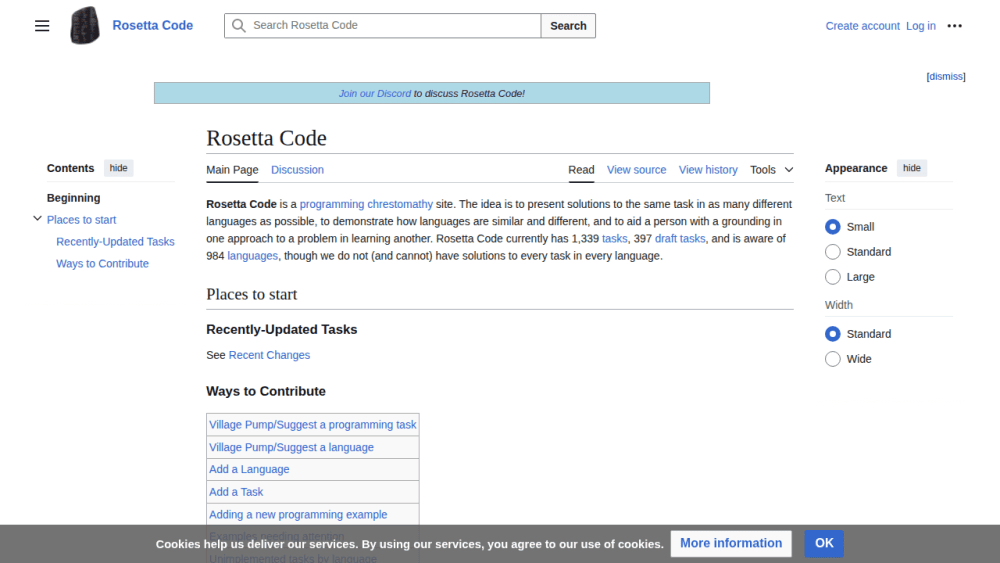
Task: Click the Rosetta Code site title
Action: 152,26
